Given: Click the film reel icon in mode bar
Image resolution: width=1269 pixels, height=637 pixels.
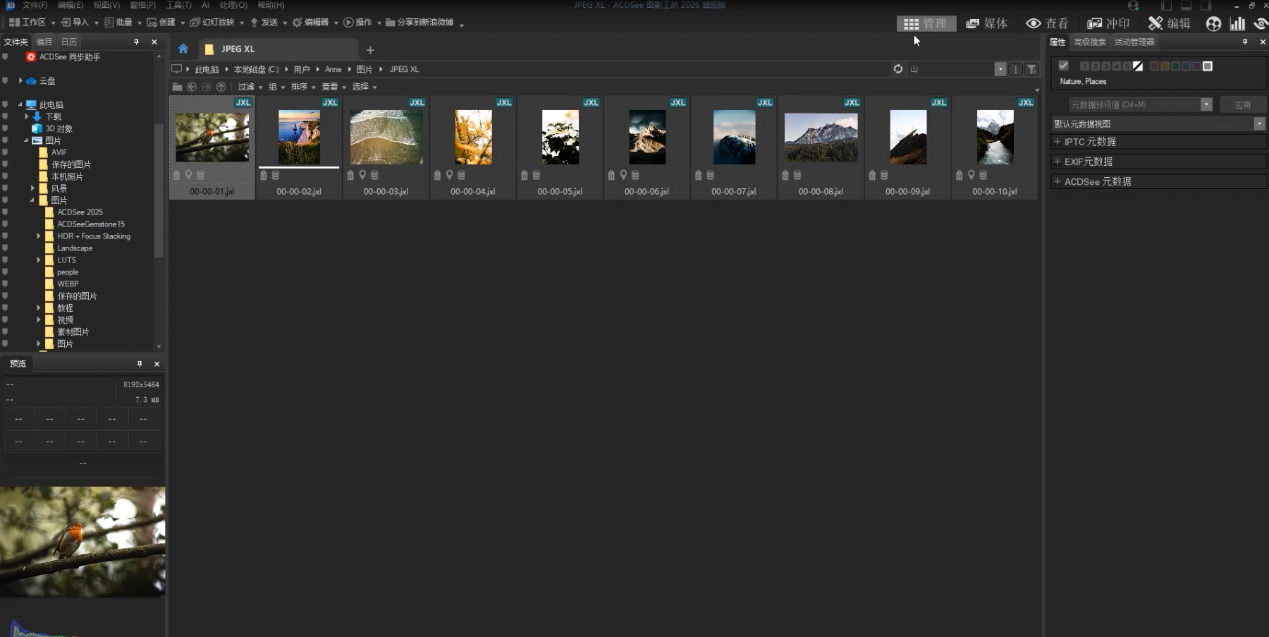Looking at the screenshot, I should coord(1213,23).
